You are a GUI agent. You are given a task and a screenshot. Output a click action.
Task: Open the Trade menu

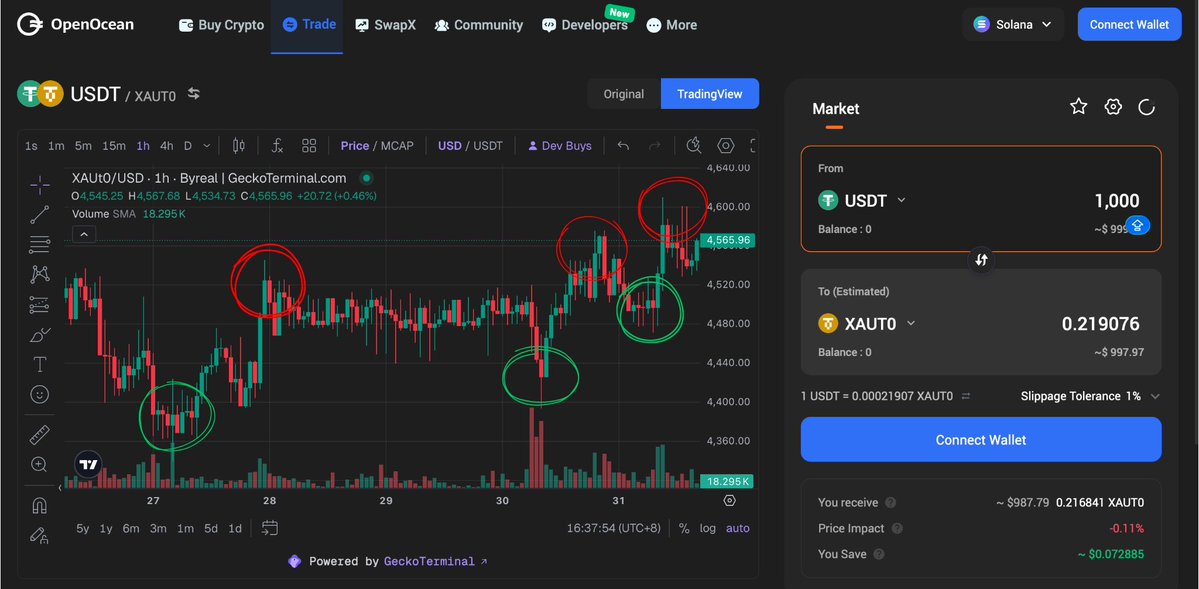[x=309, y=24]
